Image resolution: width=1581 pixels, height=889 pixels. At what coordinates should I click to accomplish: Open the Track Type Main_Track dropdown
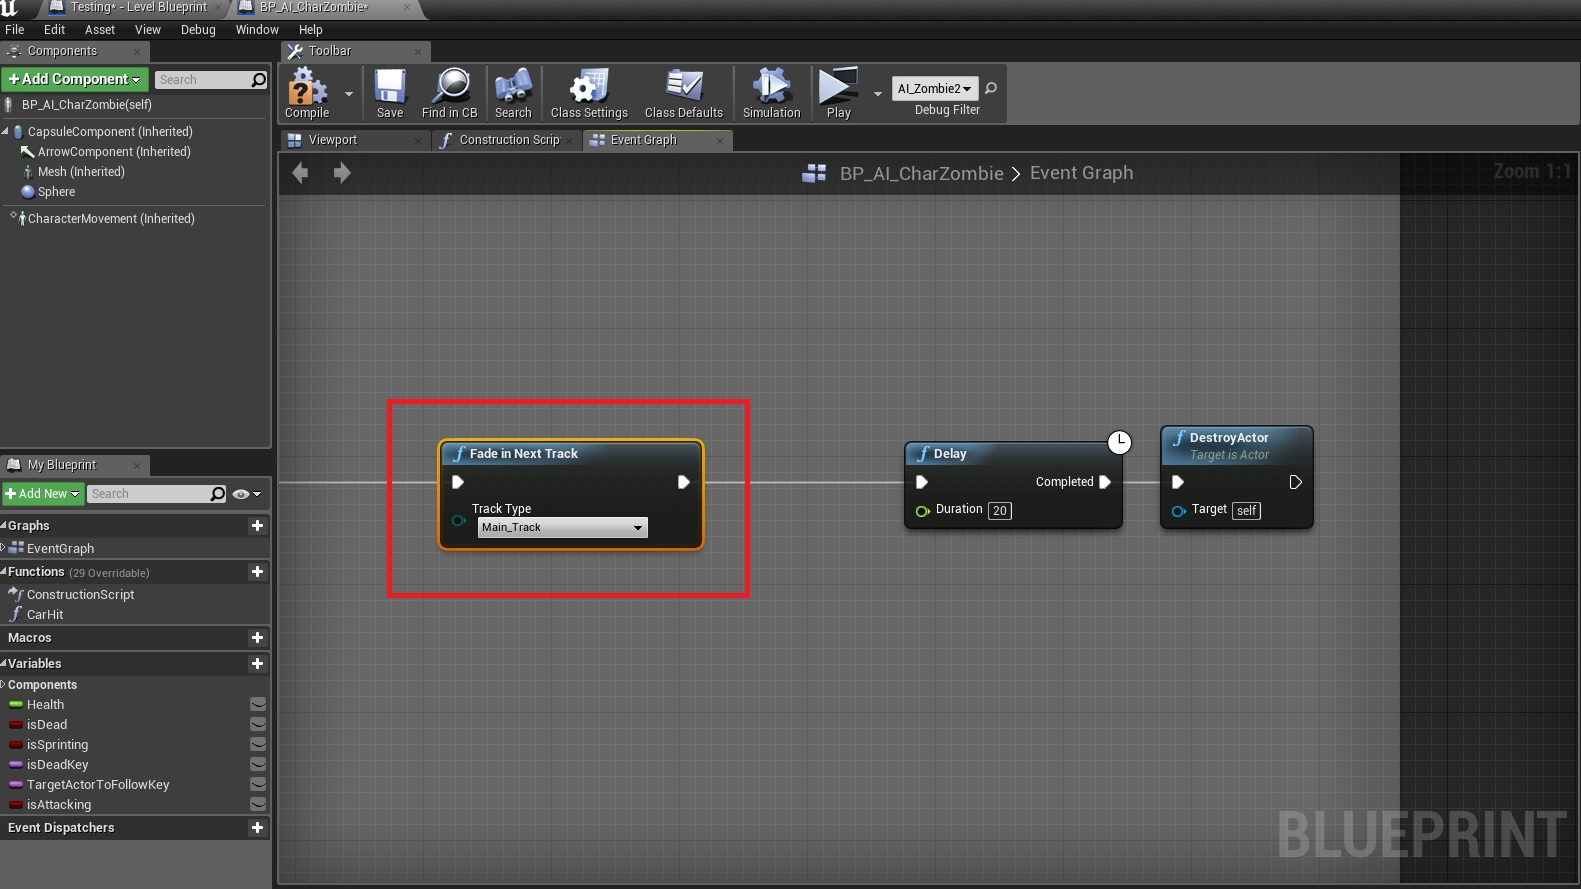563,528
